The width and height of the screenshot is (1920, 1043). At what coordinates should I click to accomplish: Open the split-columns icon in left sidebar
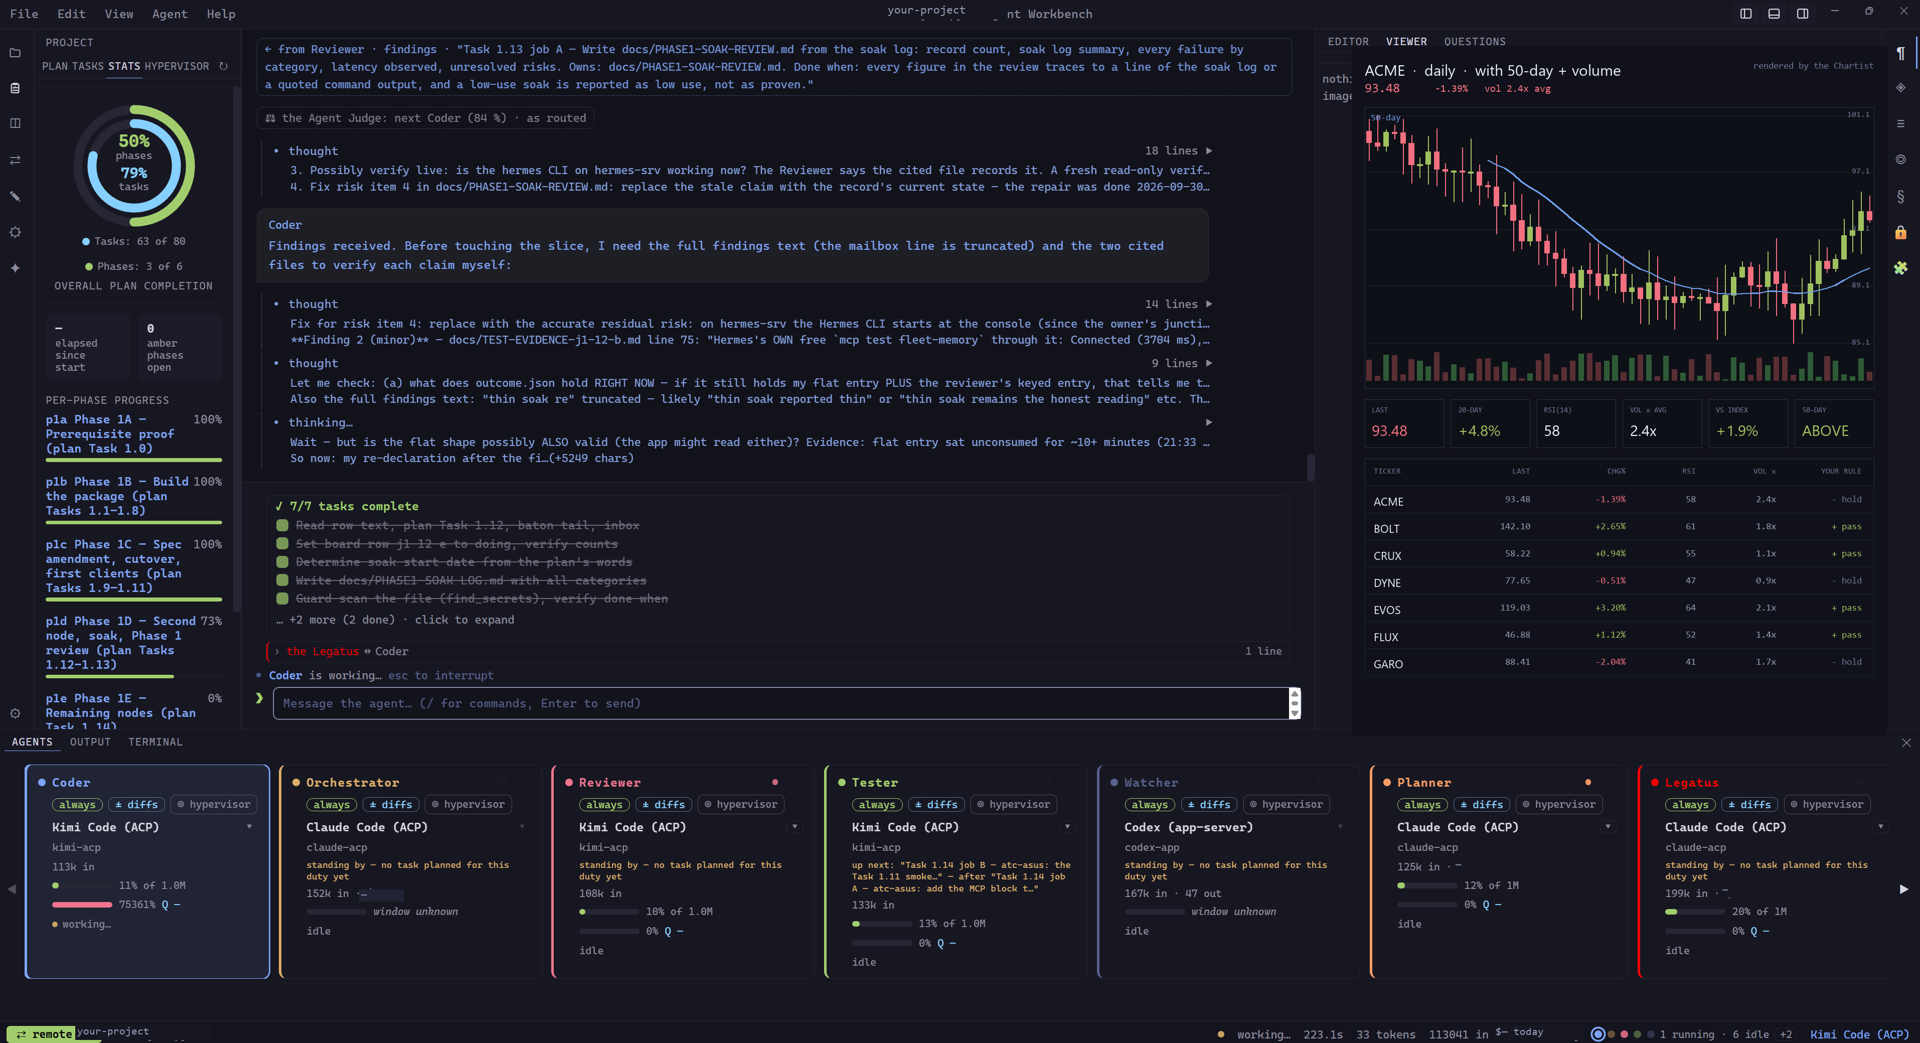click(15, 124)
